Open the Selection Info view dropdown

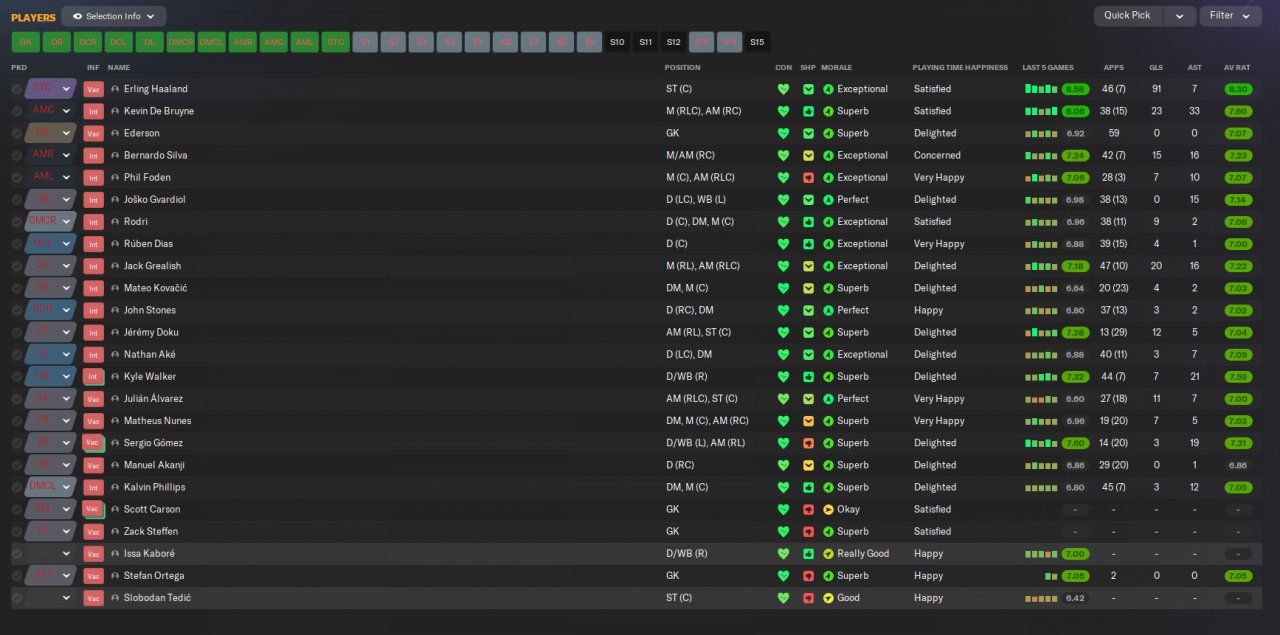pyautogui.click(x=114, y=16)
